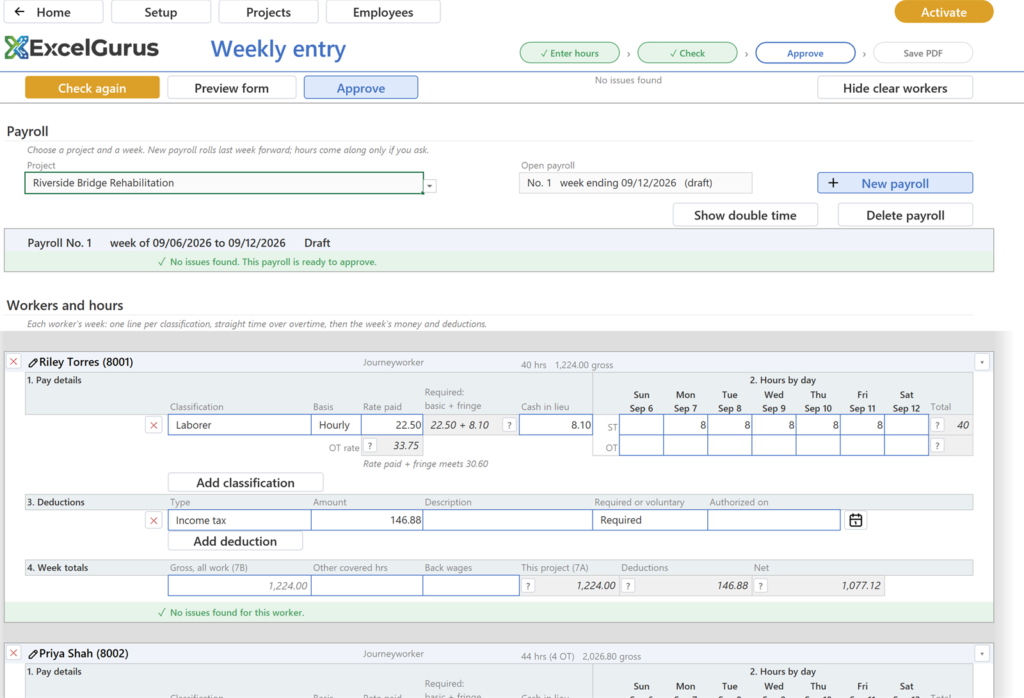Select Income tax deduction type field
This screenshot has width=1024, height=698.
click(240, 520)
